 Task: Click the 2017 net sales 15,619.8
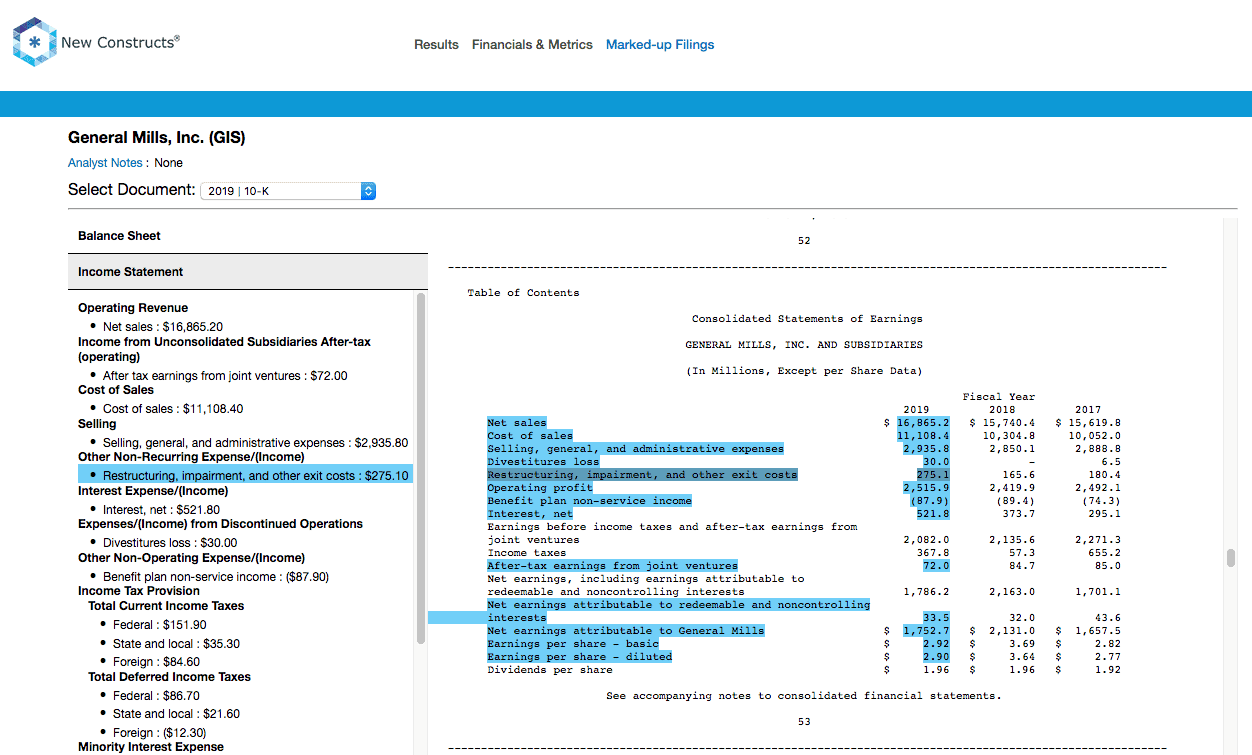(1094, 423)
